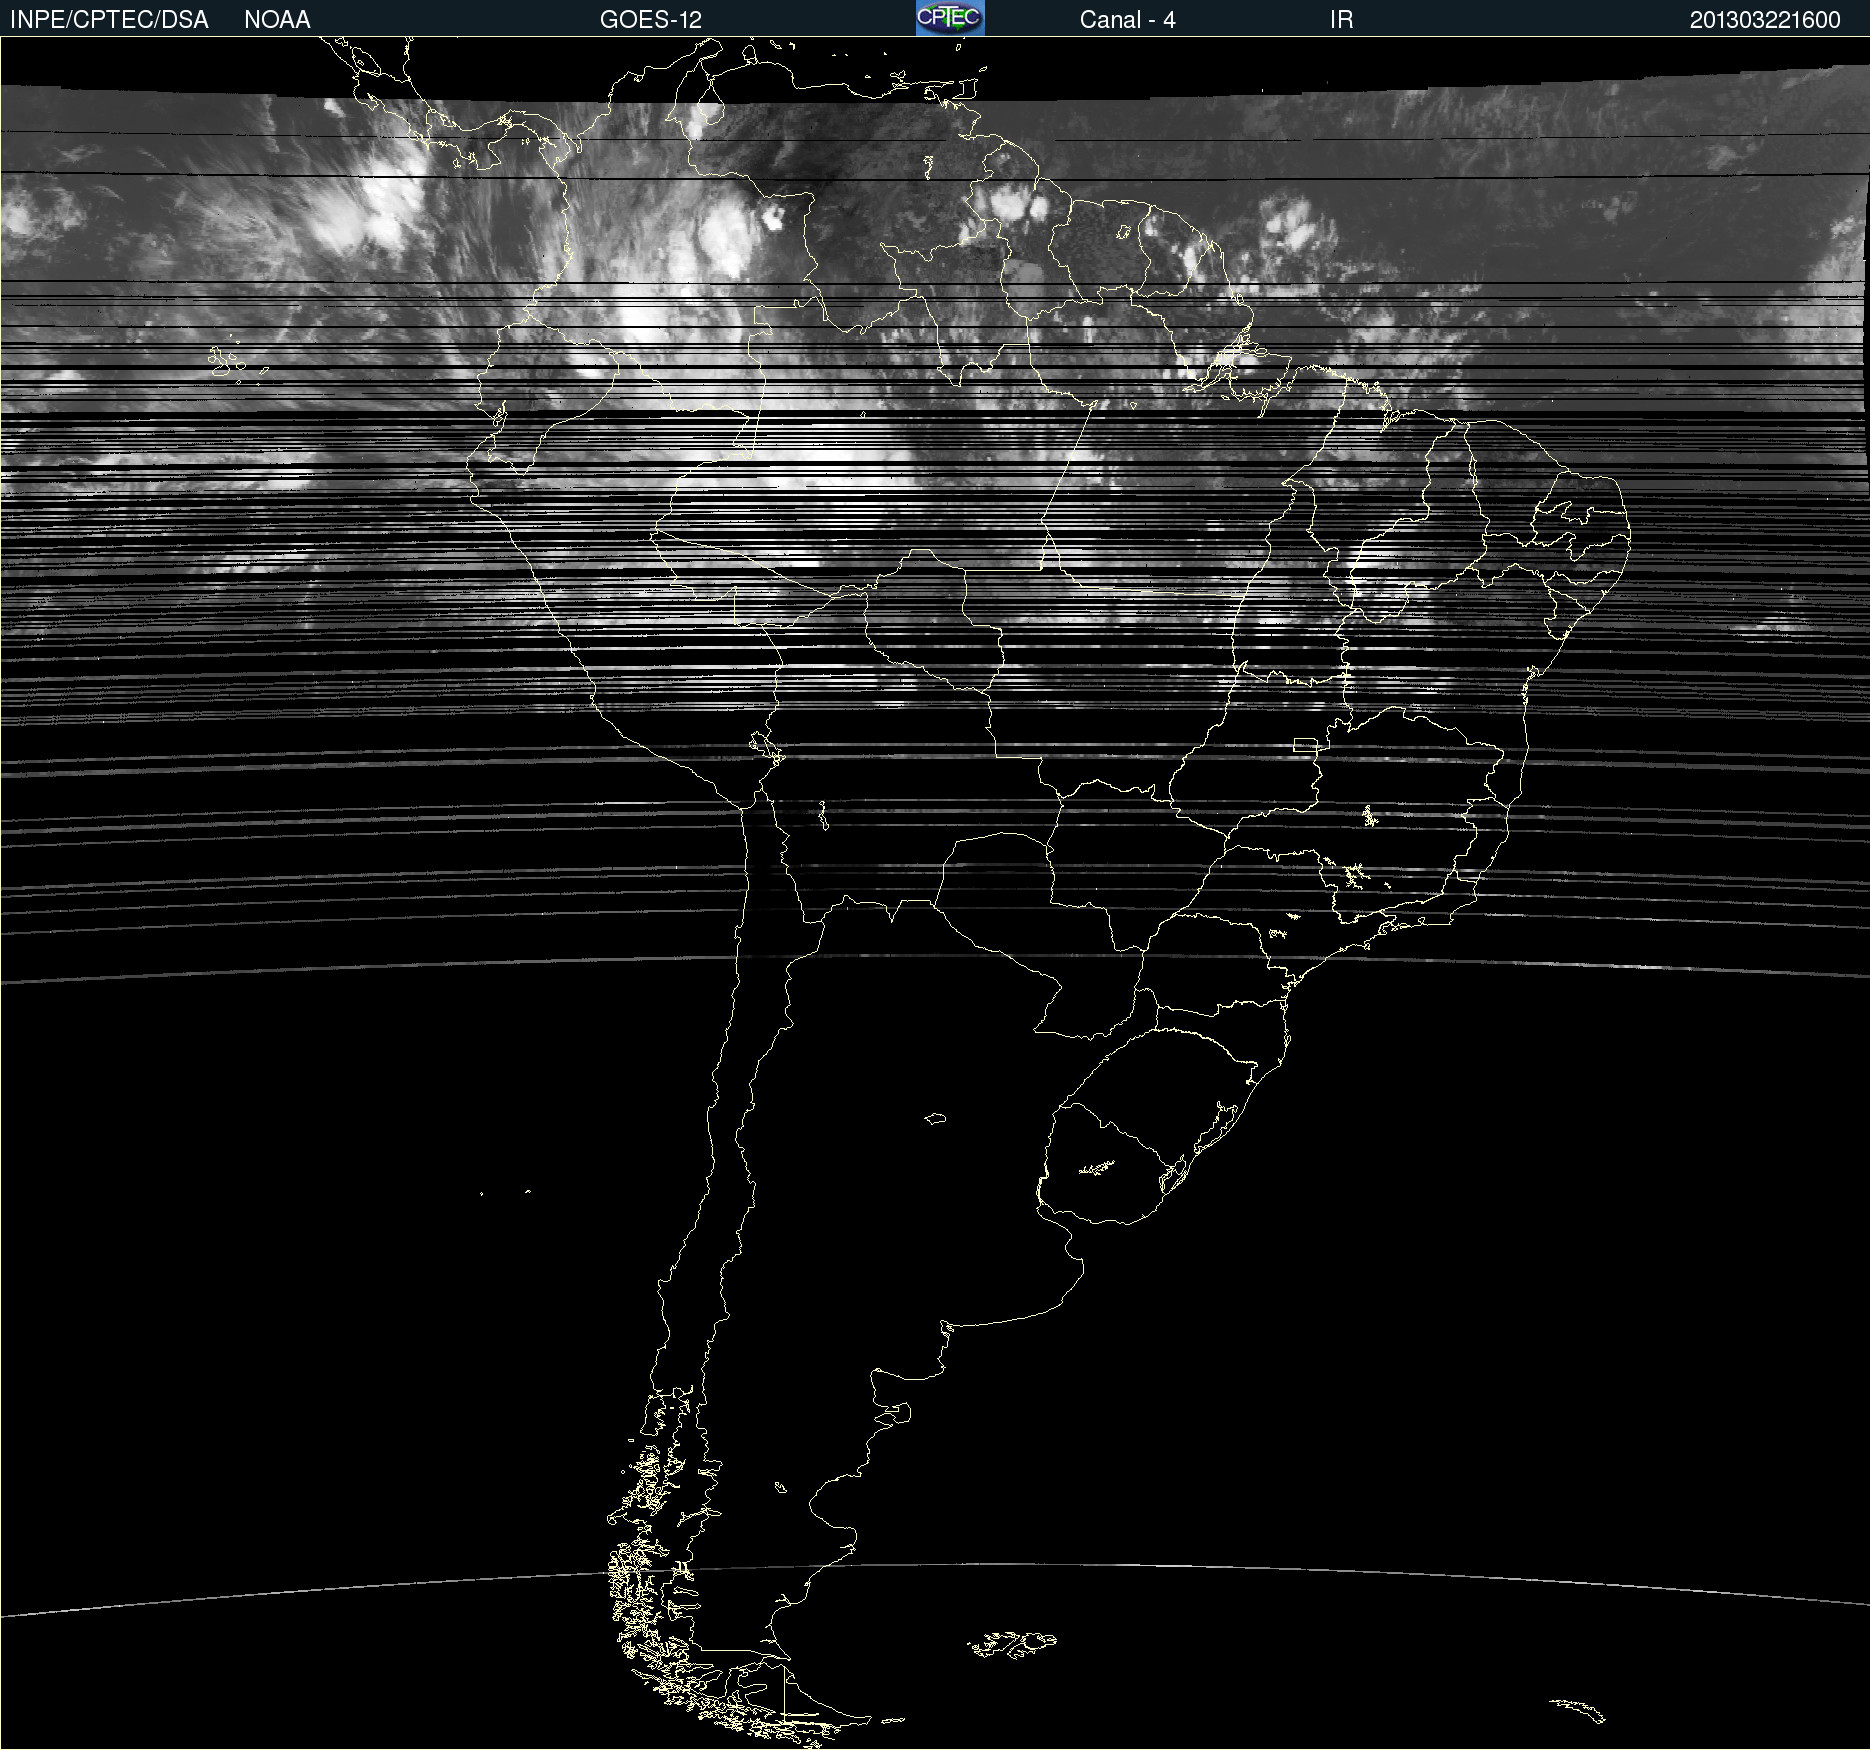The width and height of the screenshot is (1870, 1750).
Task: Click the CPTEC logo in the header
Action: pyautogui.click(x=950, y=18)
